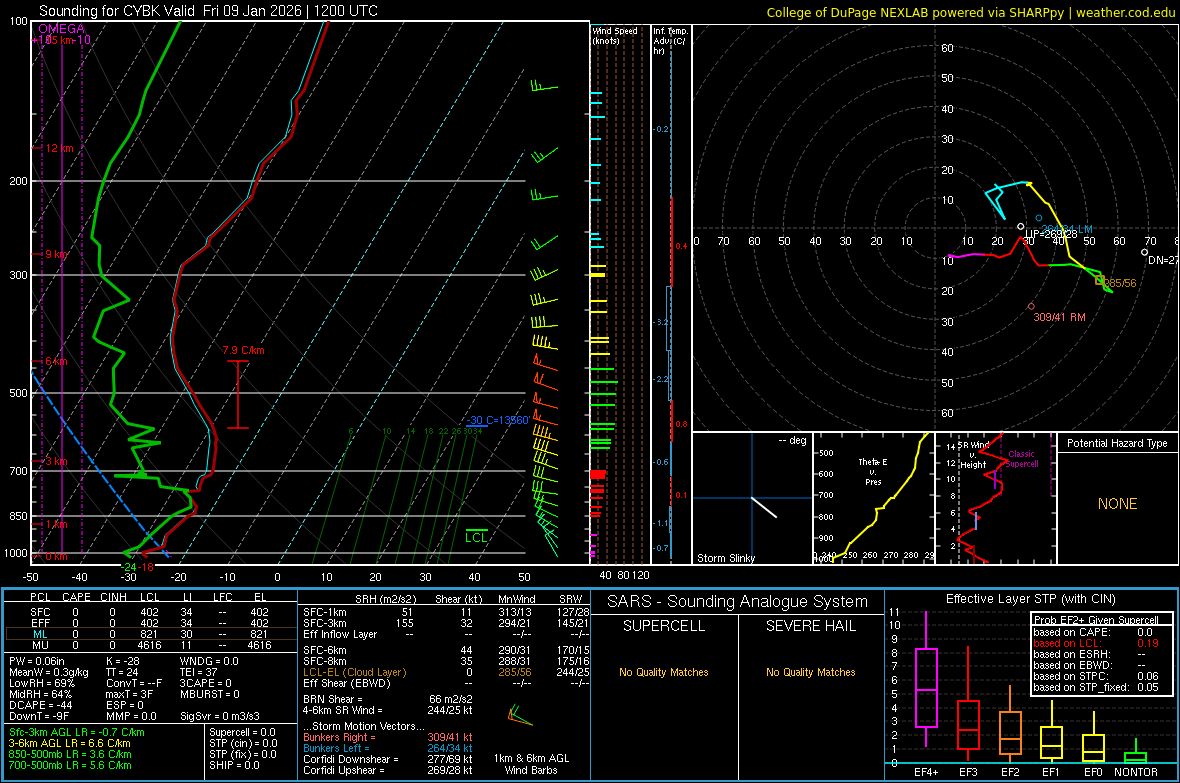
Task: Select the 309/41 RM storm motion label
Action: click(1059, 317)
